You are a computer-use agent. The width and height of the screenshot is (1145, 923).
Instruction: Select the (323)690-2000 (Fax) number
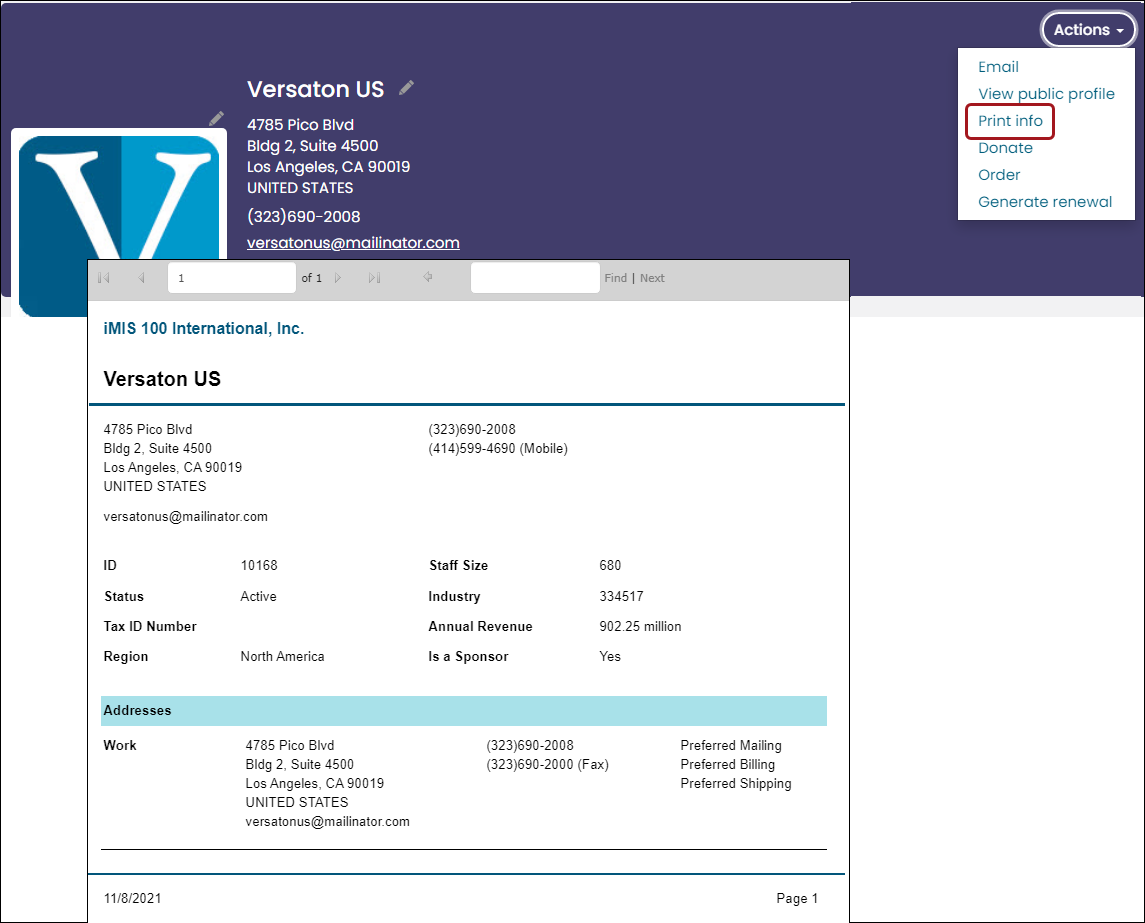[548, 765]
